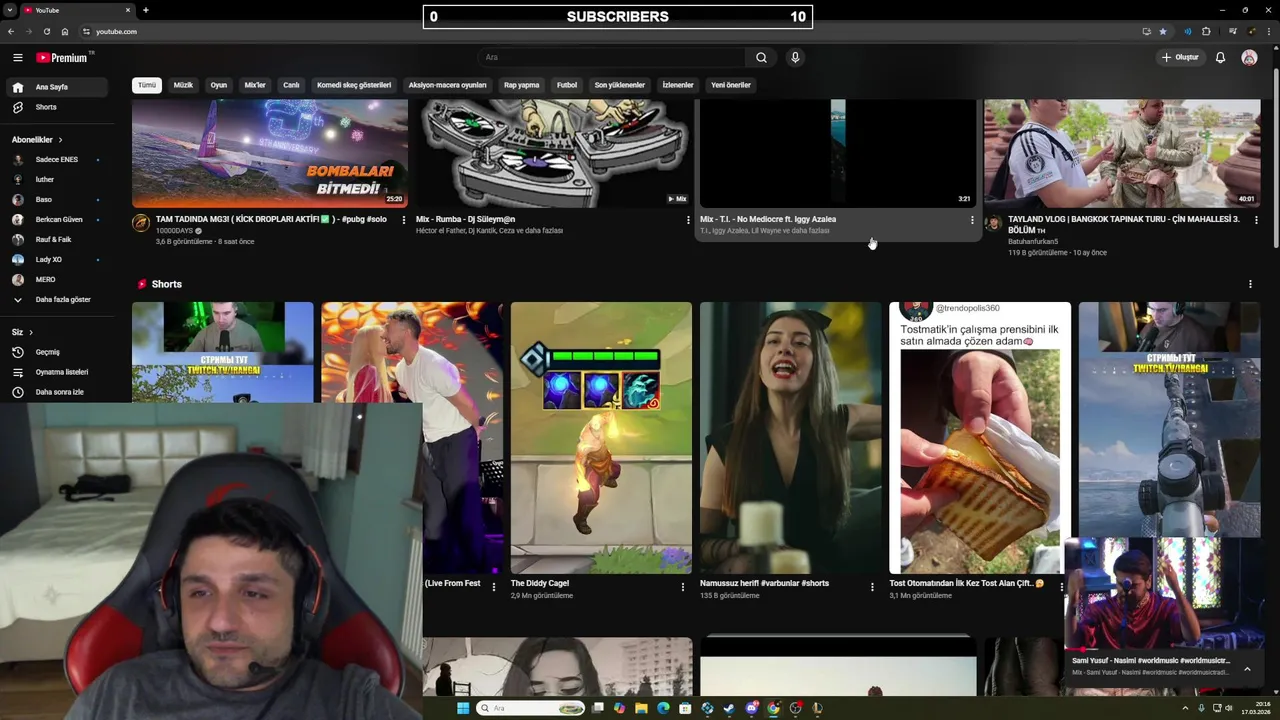Image resolution: width=1280 pixels, height=720 pixels.
Task: Select the Komedi skeç gösterileri chip
Action: point(354,85)
